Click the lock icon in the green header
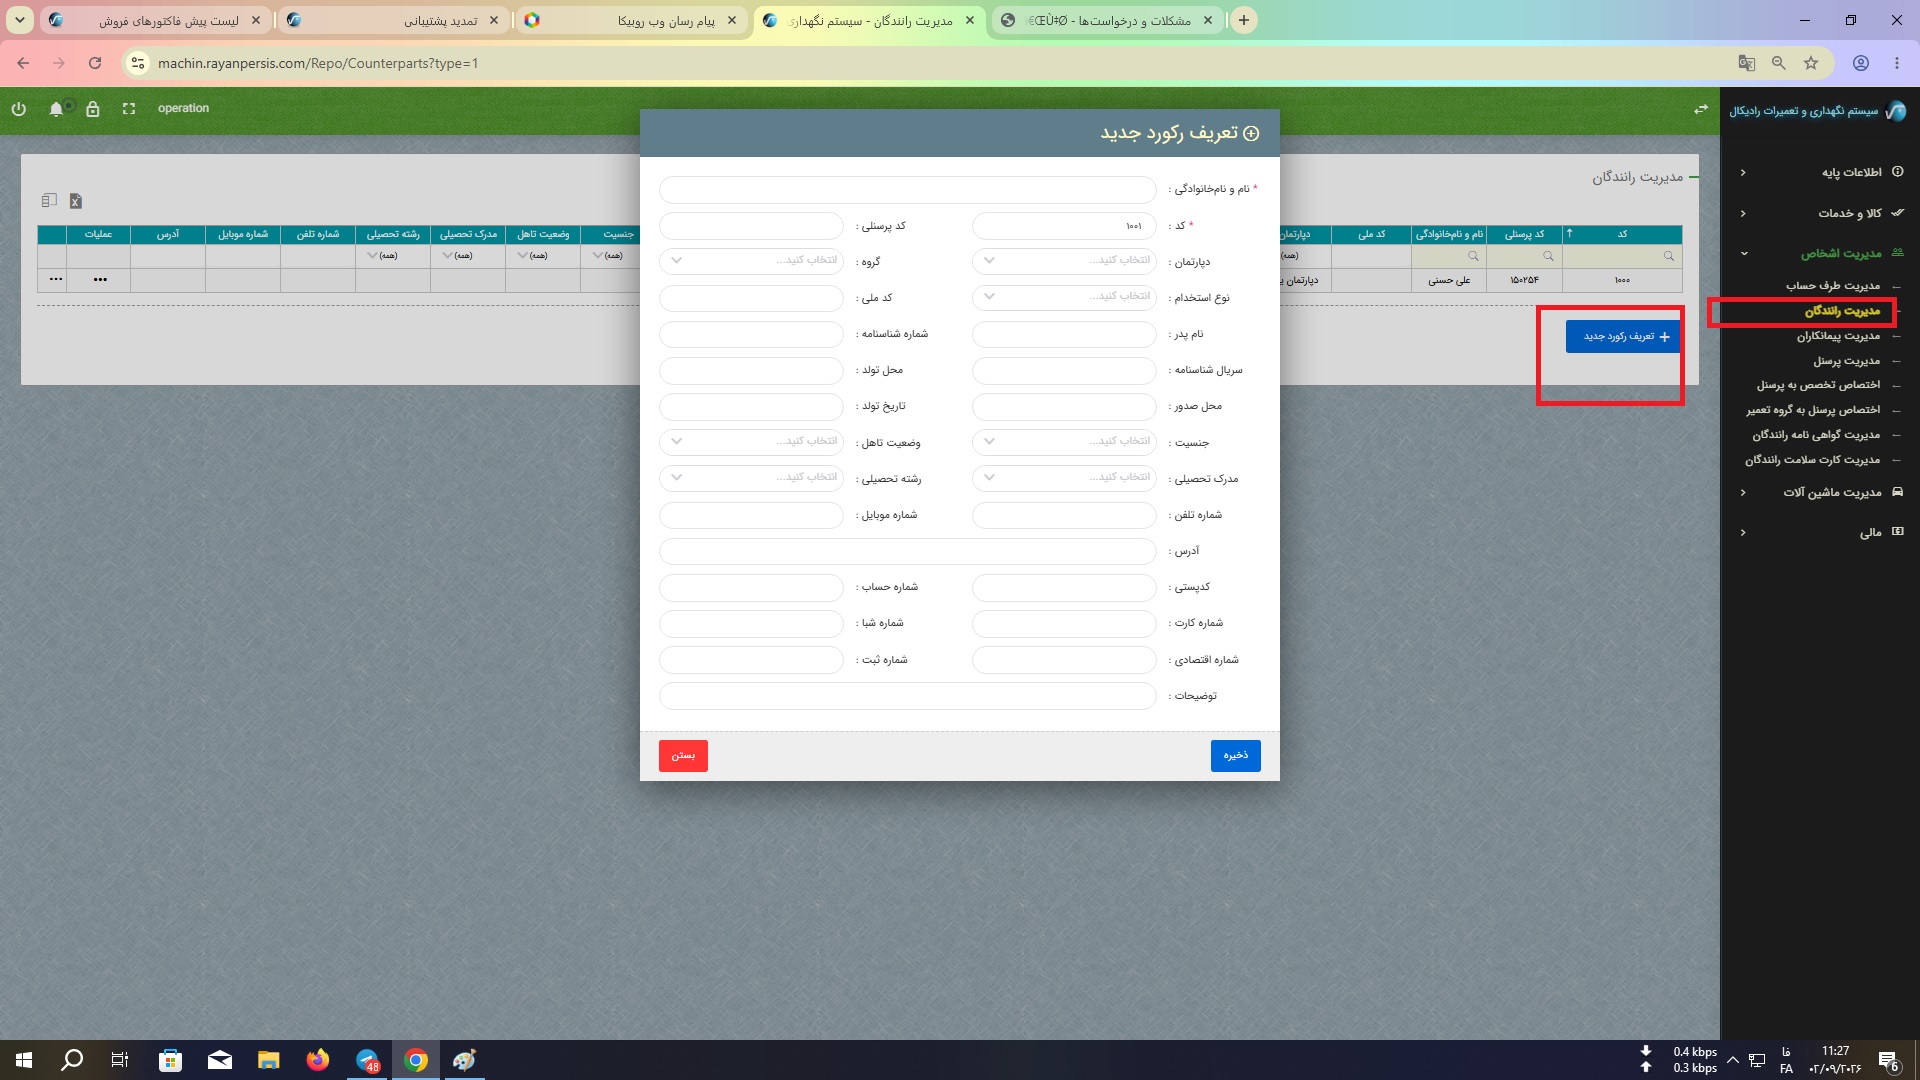 pyautogui.click(x=93, y=109)
